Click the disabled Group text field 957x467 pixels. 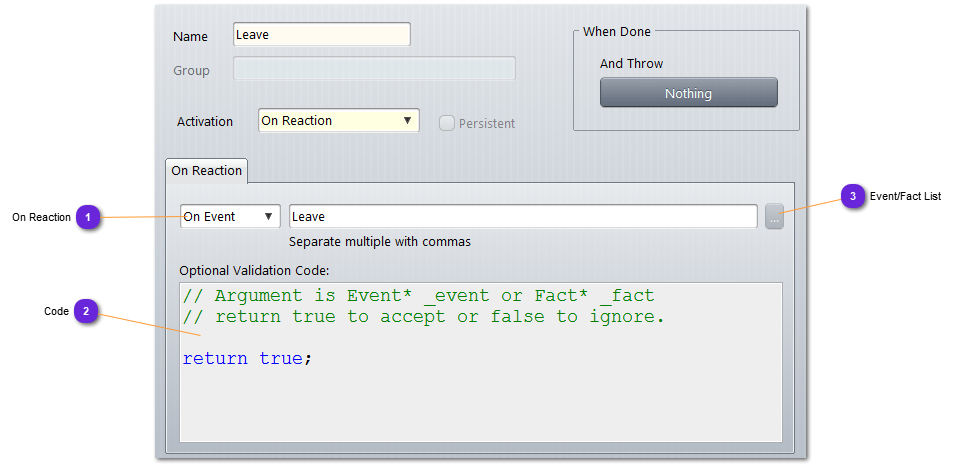(374, 69)
